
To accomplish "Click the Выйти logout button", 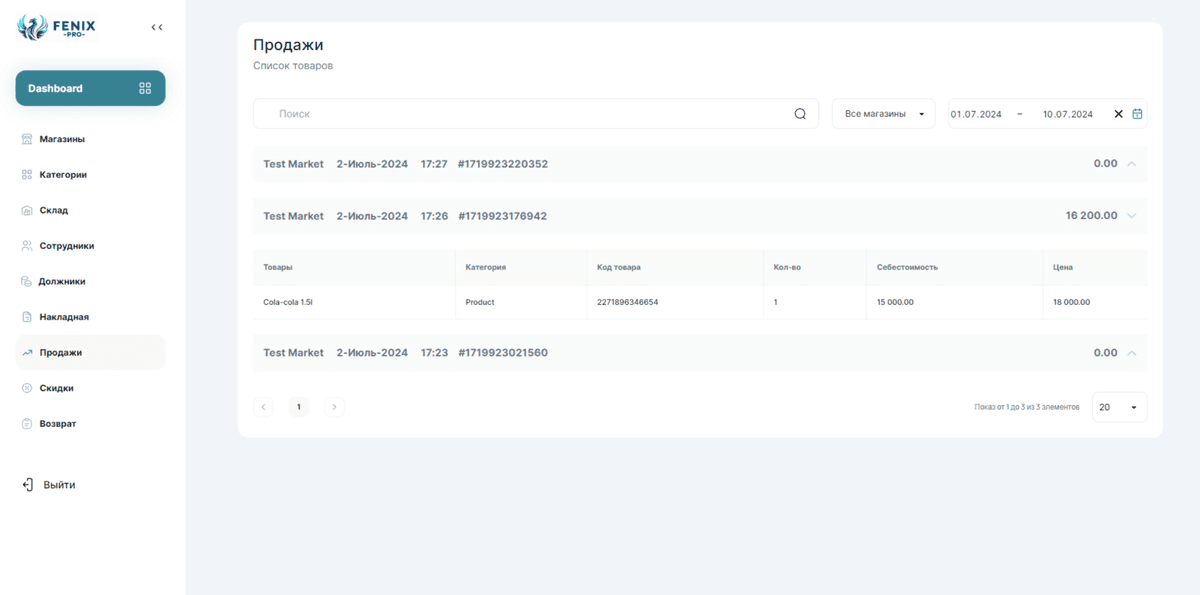I will tap(58, 485).
